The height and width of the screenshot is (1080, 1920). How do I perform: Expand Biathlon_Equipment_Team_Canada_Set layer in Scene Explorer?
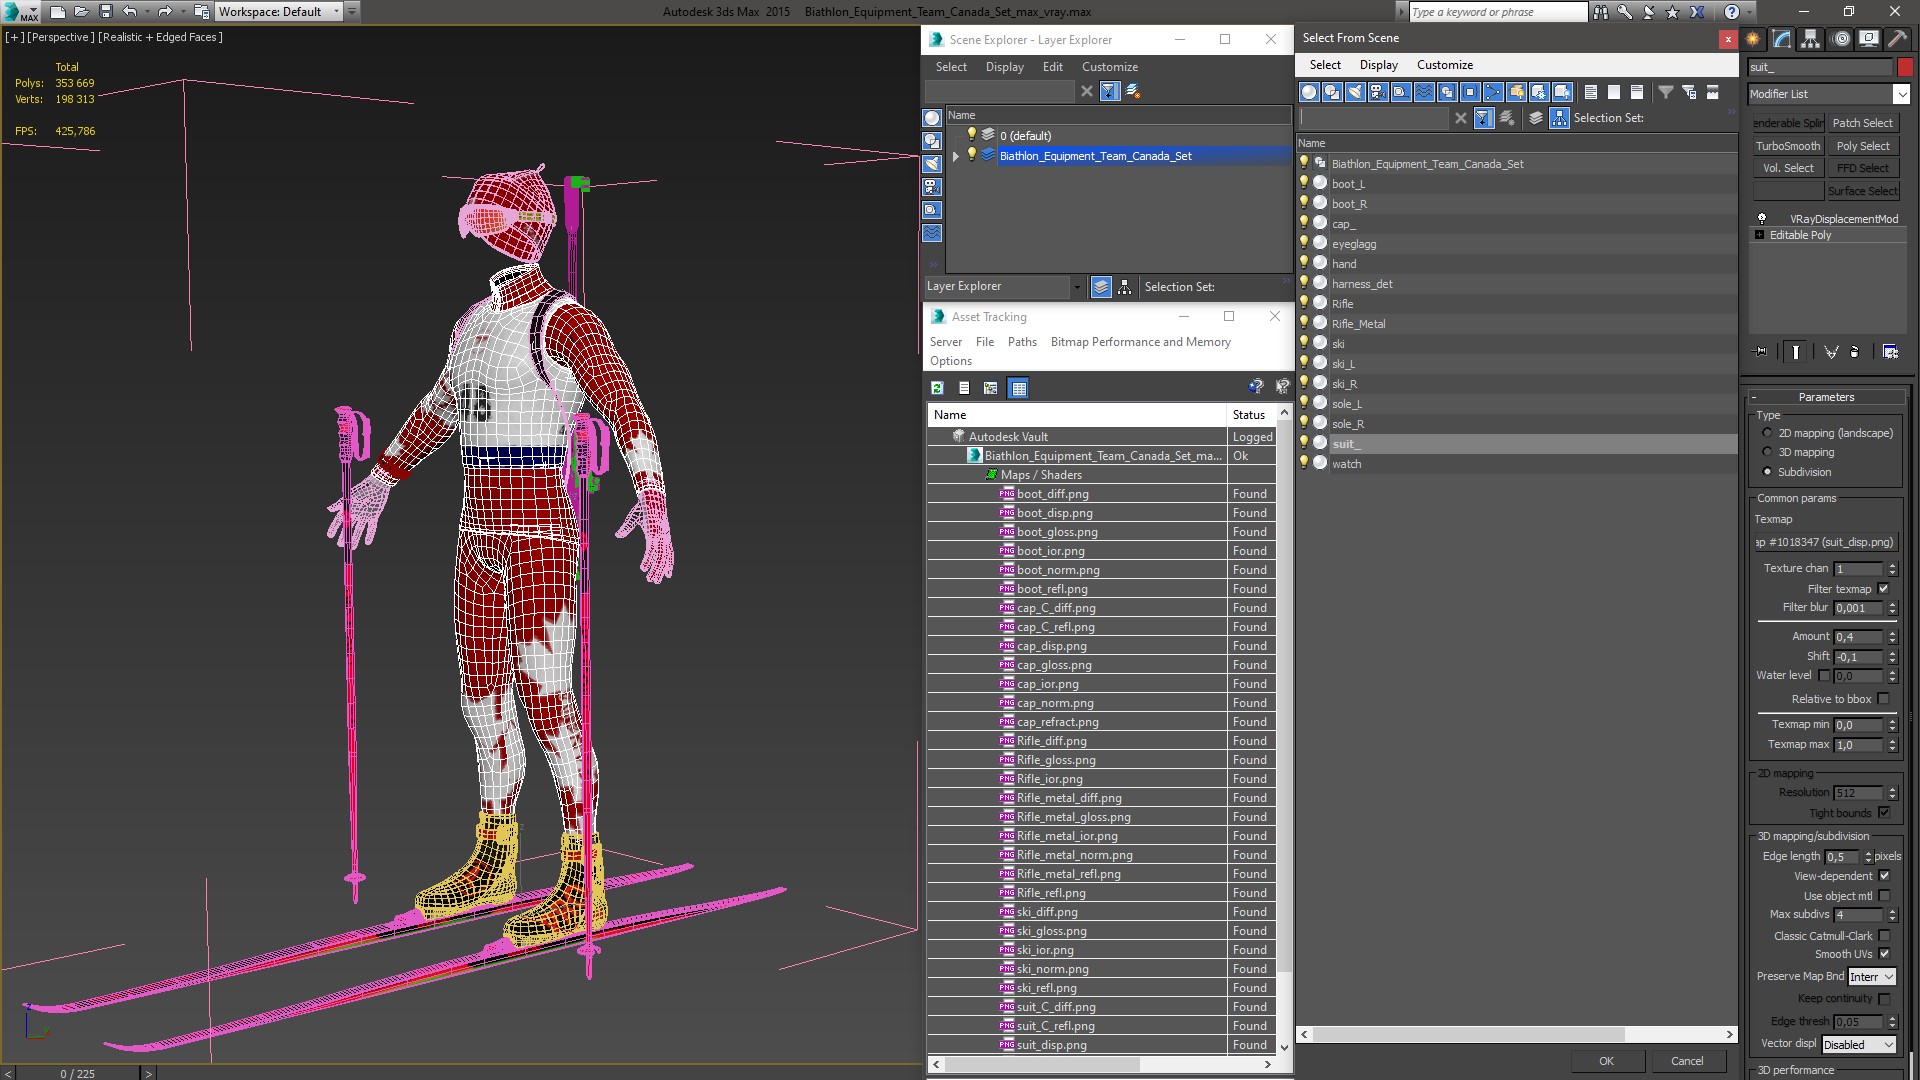click(x=956, y=156)
